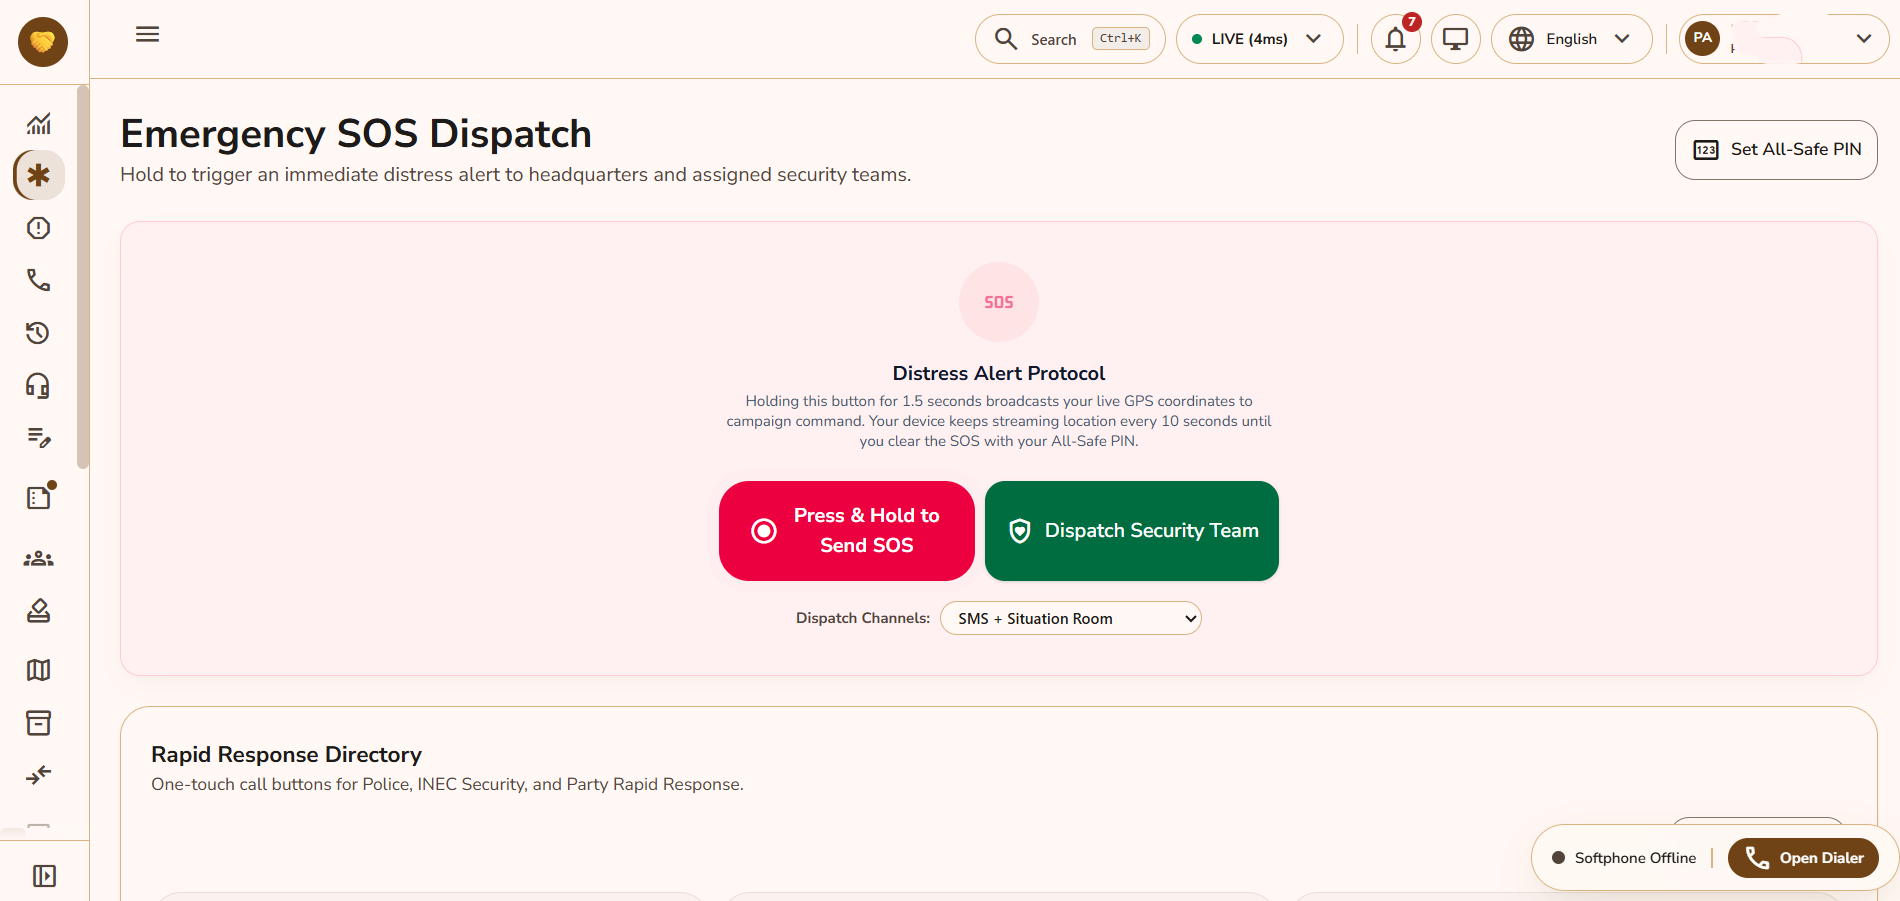The height and width of the screenshot is (901, 1900).
Task: Click the monitor display icon
Action: [x=1456, y=39]
